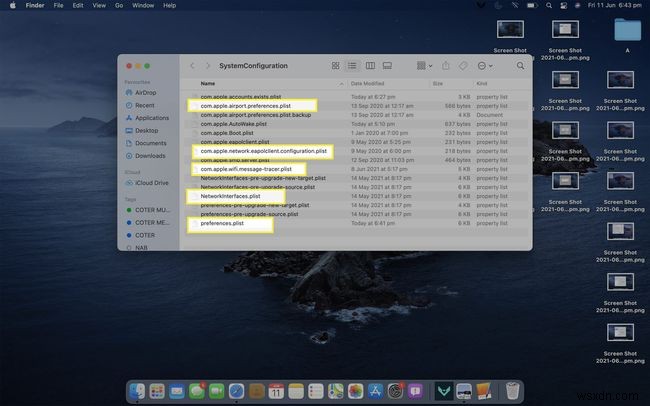Open Finder from the Dock
The width and height of the screenshot is (650, 406).
(x=137, y=391)
